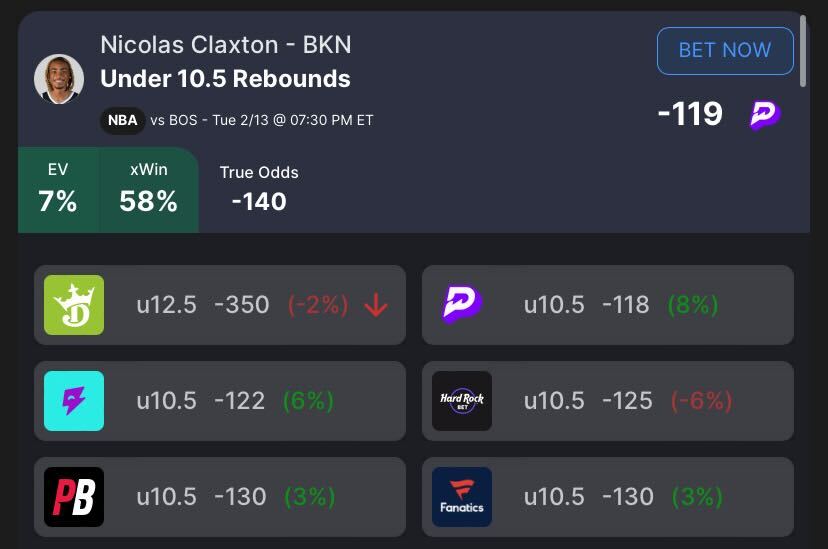Click the Fanatics sportsbook logo

pos(462,497)
